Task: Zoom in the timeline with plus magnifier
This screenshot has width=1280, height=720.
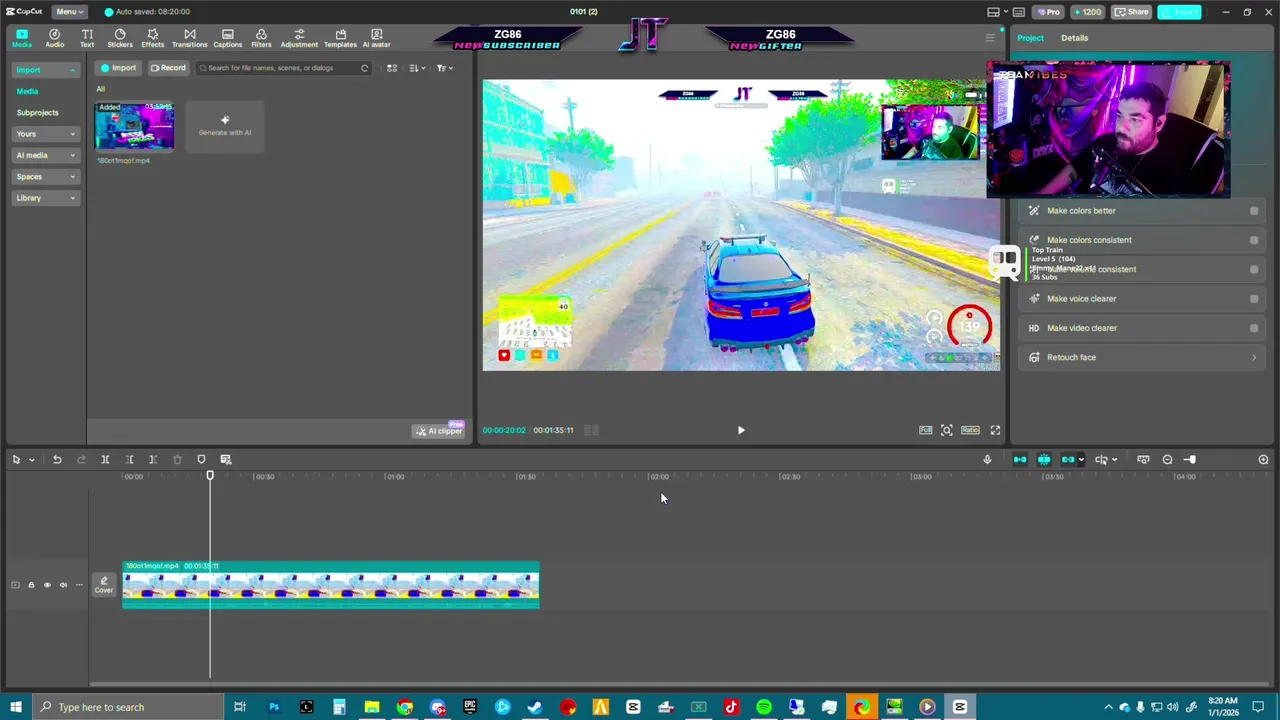Action: pos(1263,459)
